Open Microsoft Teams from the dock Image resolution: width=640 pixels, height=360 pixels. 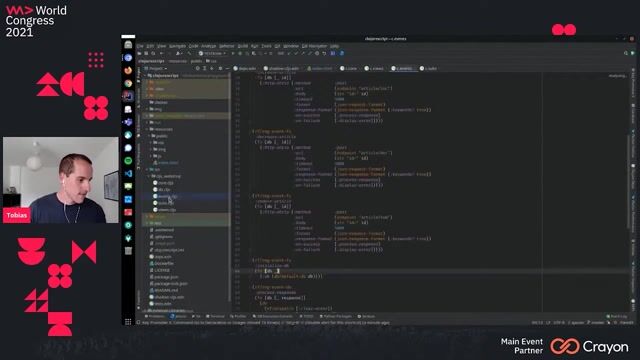click(x=128, y=122)
